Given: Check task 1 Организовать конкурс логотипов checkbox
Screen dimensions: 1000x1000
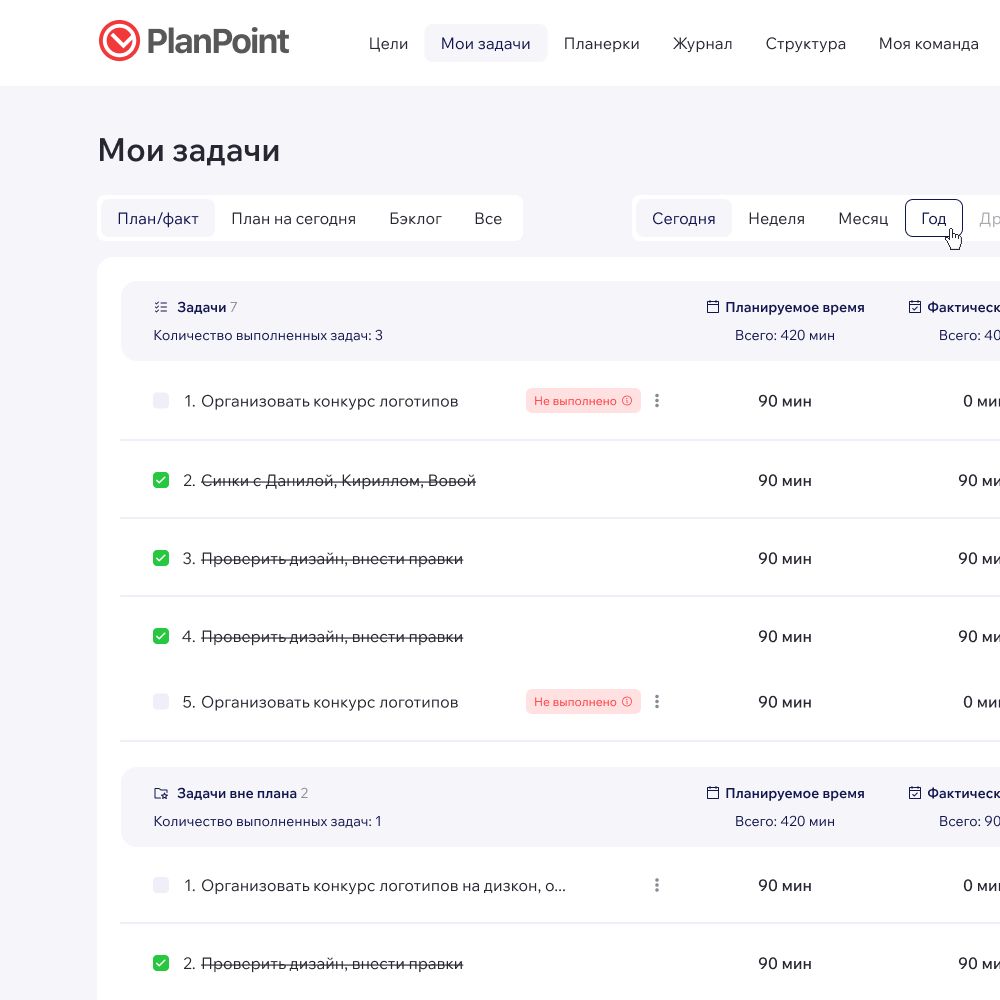Looking at the screenshot, I should (161, 401).
